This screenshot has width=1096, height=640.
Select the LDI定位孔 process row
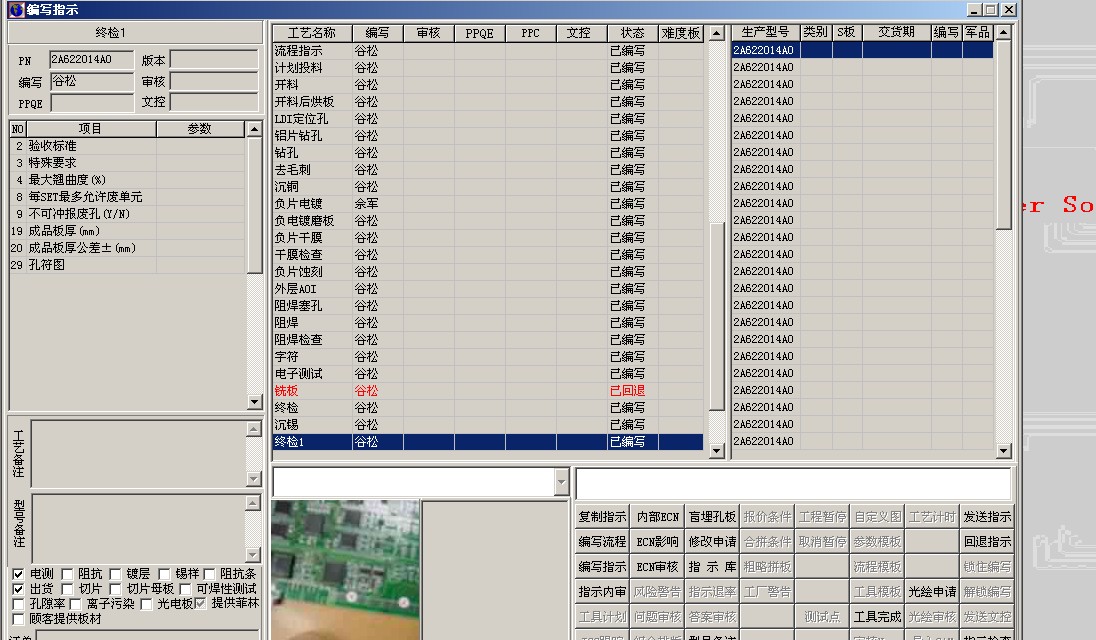point(487,119)
